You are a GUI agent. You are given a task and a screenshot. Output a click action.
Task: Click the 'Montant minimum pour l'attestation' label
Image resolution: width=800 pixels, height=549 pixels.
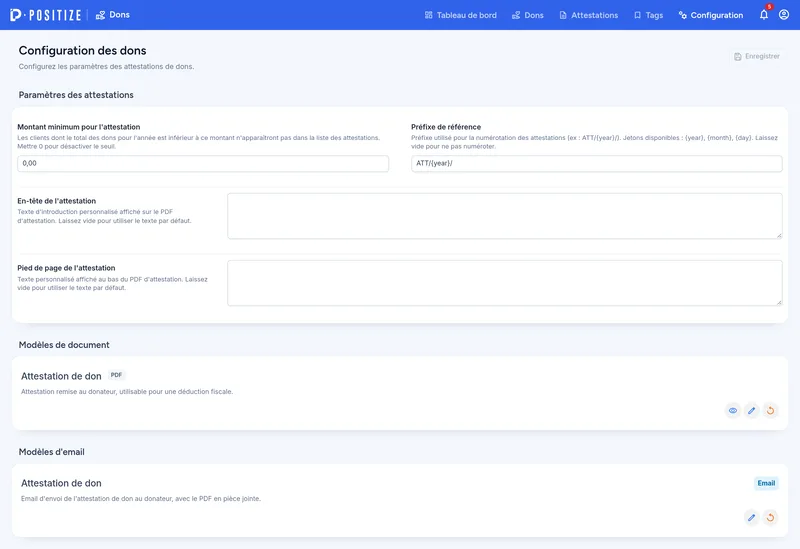coord(79,127)
